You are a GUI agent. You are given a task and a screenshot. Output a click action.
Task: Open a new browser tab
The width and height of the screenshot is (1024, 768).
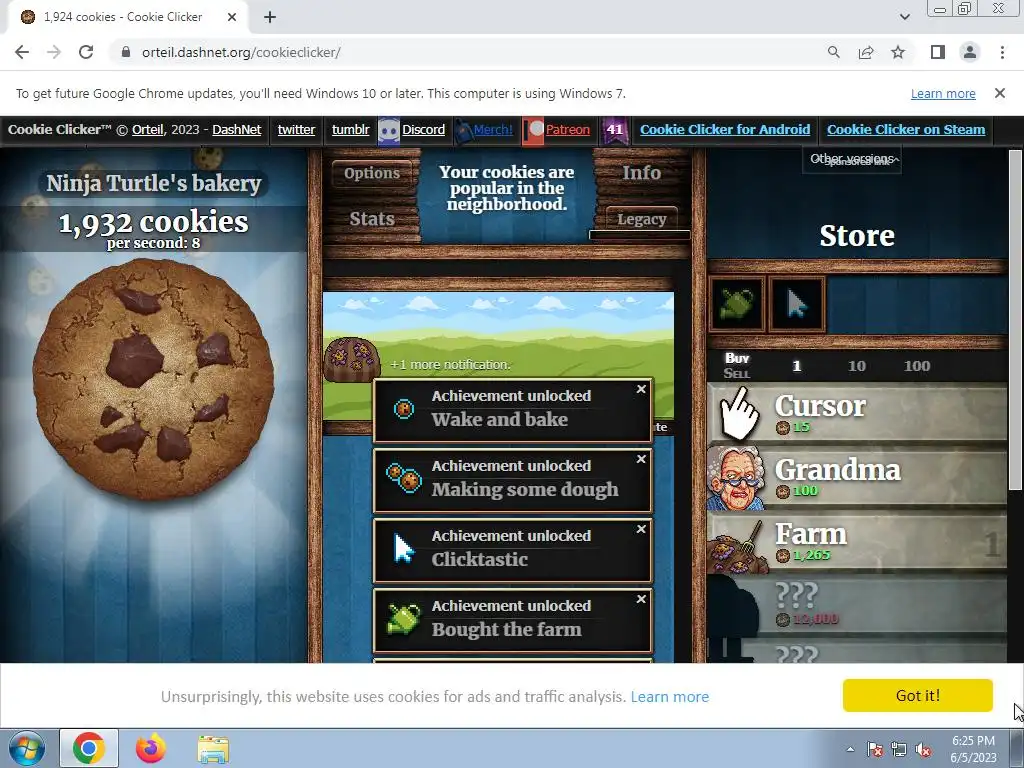(x=270, y=17)
